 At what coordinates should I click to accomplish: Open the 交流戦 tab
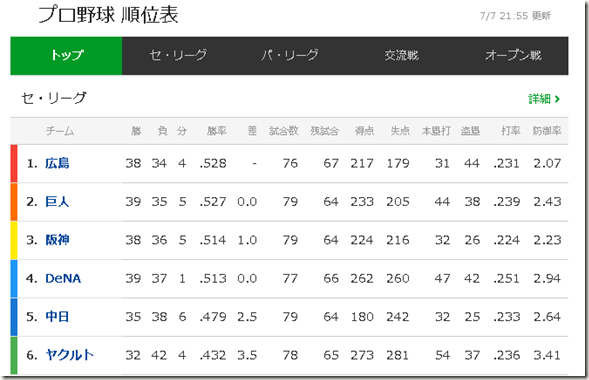coord(401,56)
